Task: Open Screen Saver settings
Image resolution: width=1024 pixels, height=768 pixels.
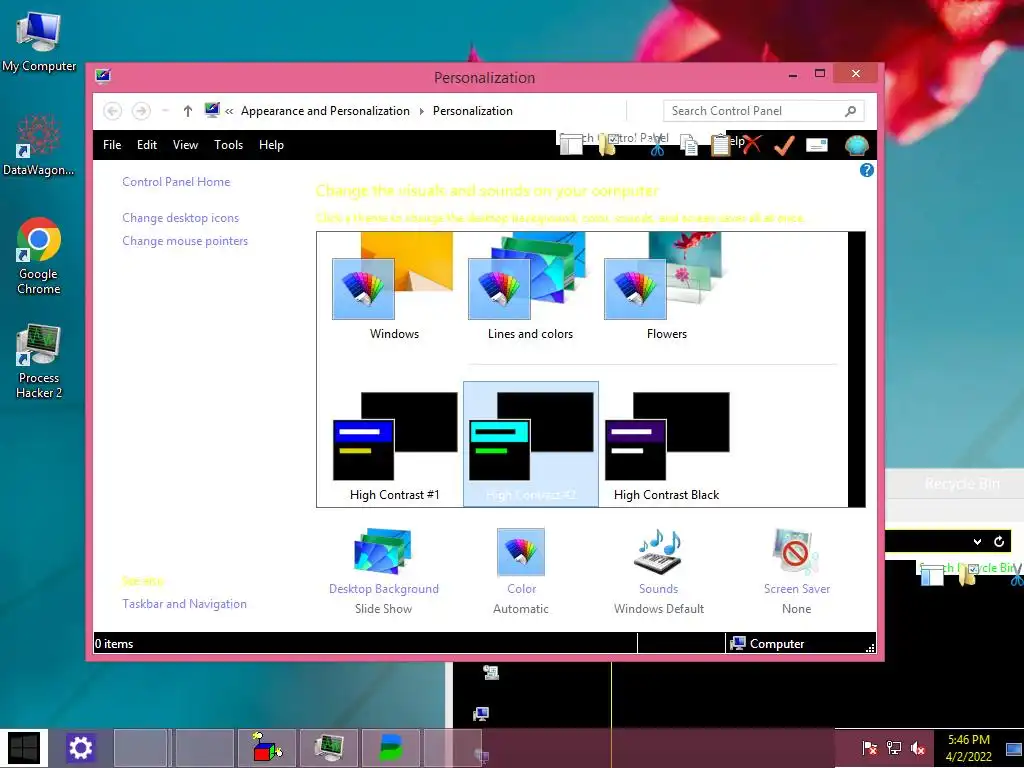Action: tap(797, 572)
